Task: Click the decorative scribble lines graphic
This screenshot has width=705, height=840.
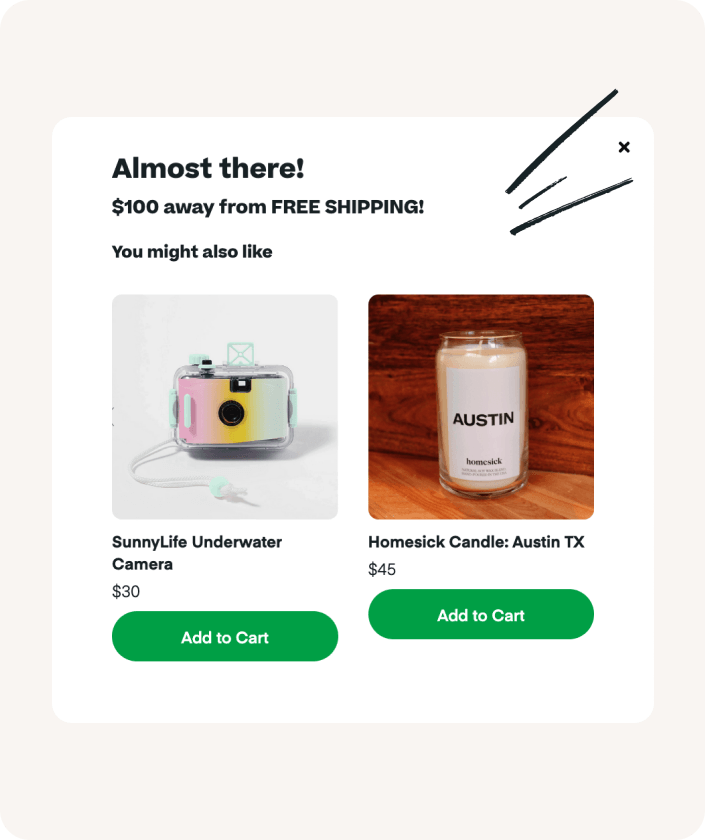Action: [x=569, y=162]
